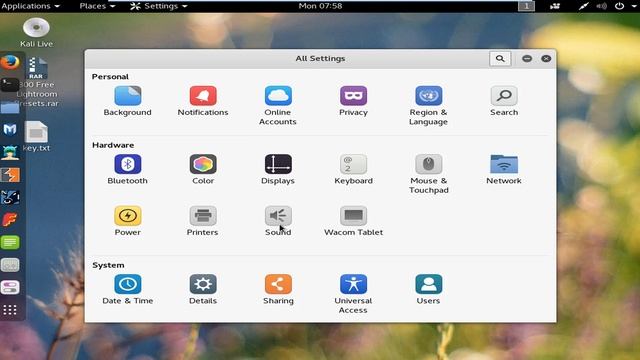Open the gray keyboard-like app in dock

tap(10, 265)
